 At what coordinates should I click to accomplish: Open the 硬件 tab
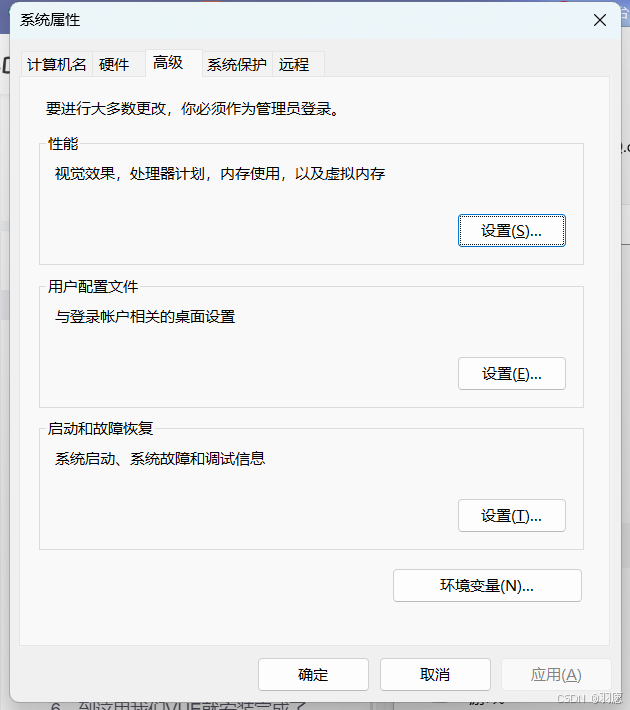(119, 64)
